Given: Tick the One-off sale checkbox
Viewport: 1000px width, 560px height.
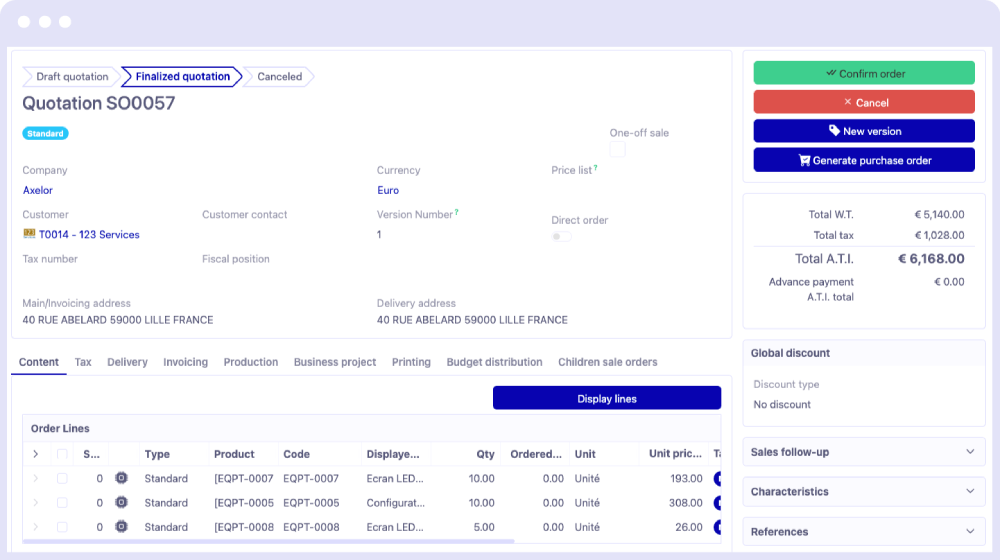Looking at the screenshot, I should click(618, 149).
